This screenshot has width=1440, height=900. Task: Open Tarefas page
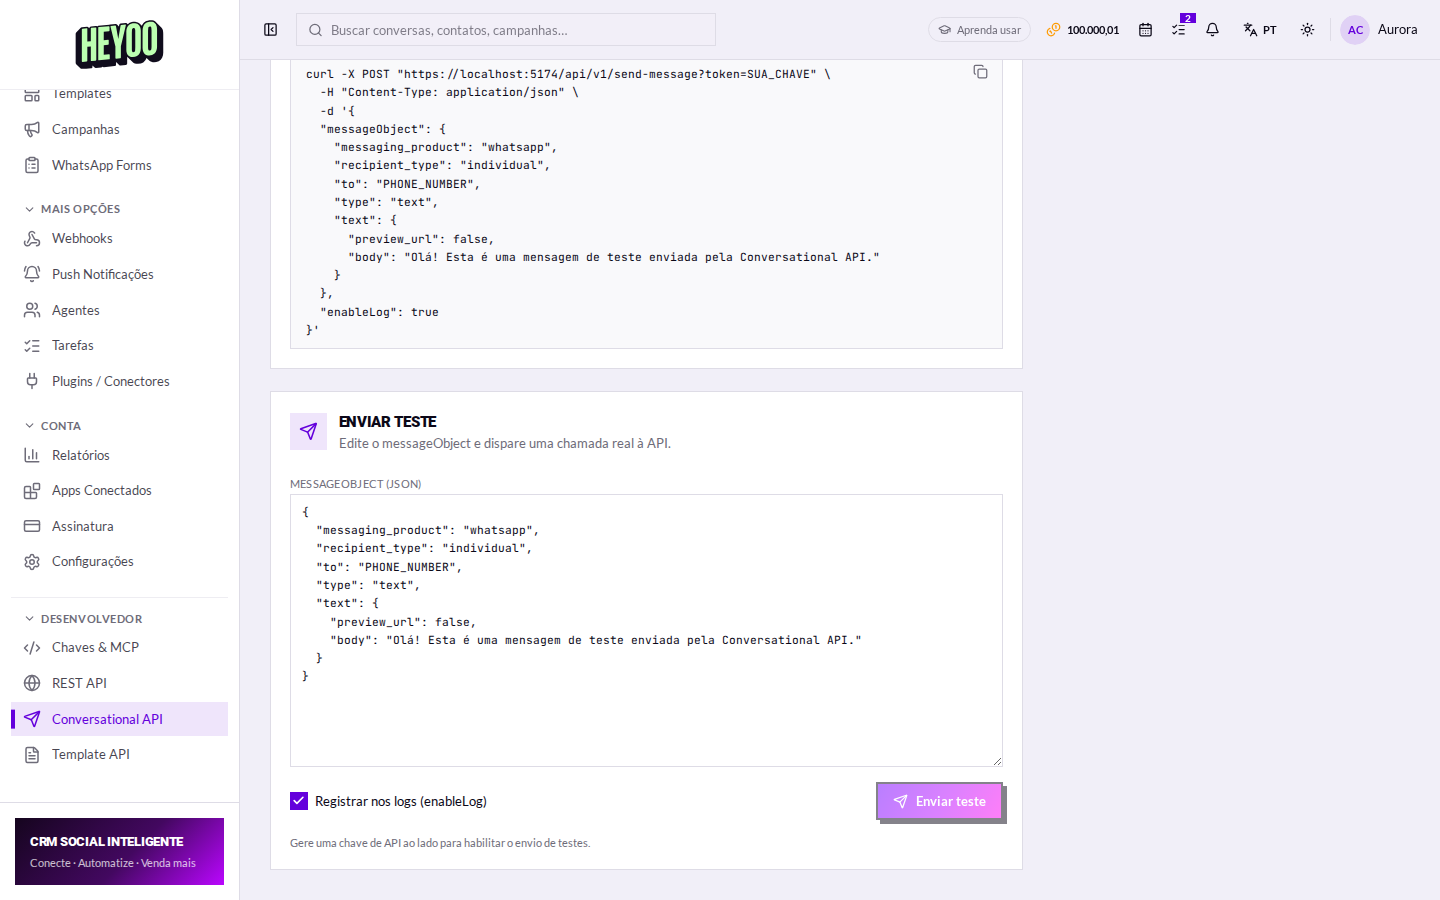pos(119,345)
